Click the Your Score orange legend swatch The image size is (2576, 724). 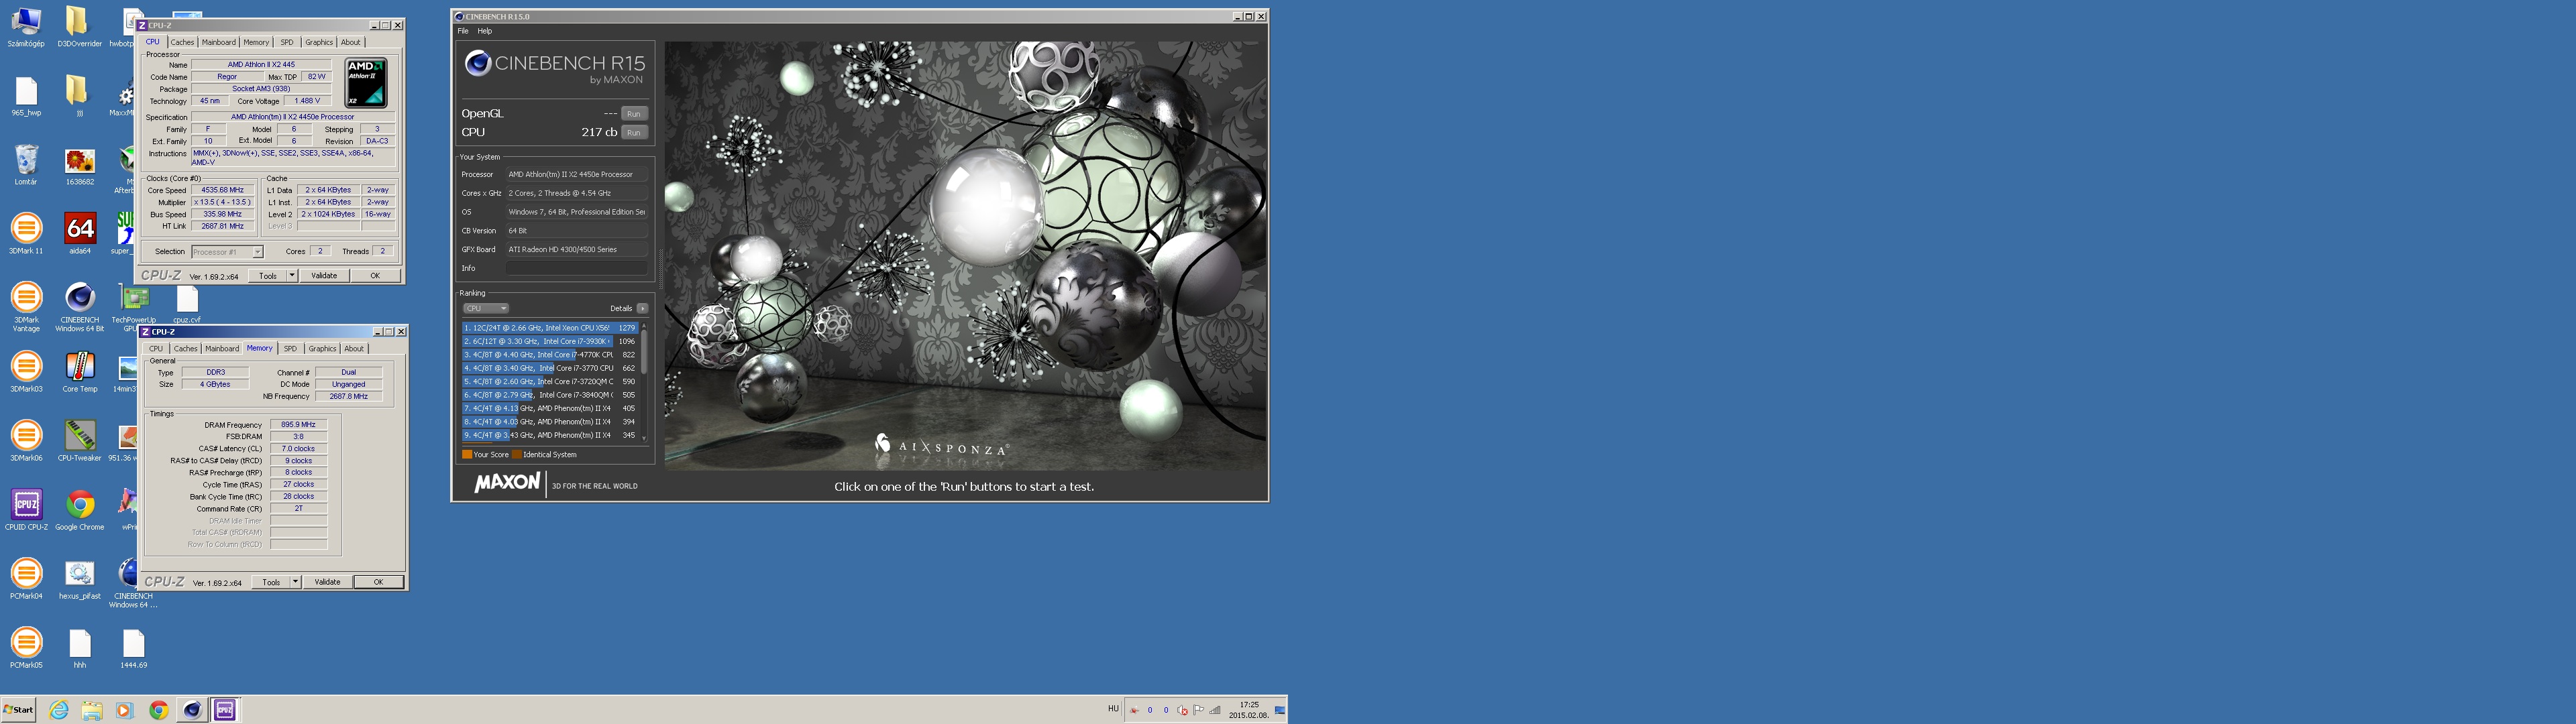pos(467,454)
